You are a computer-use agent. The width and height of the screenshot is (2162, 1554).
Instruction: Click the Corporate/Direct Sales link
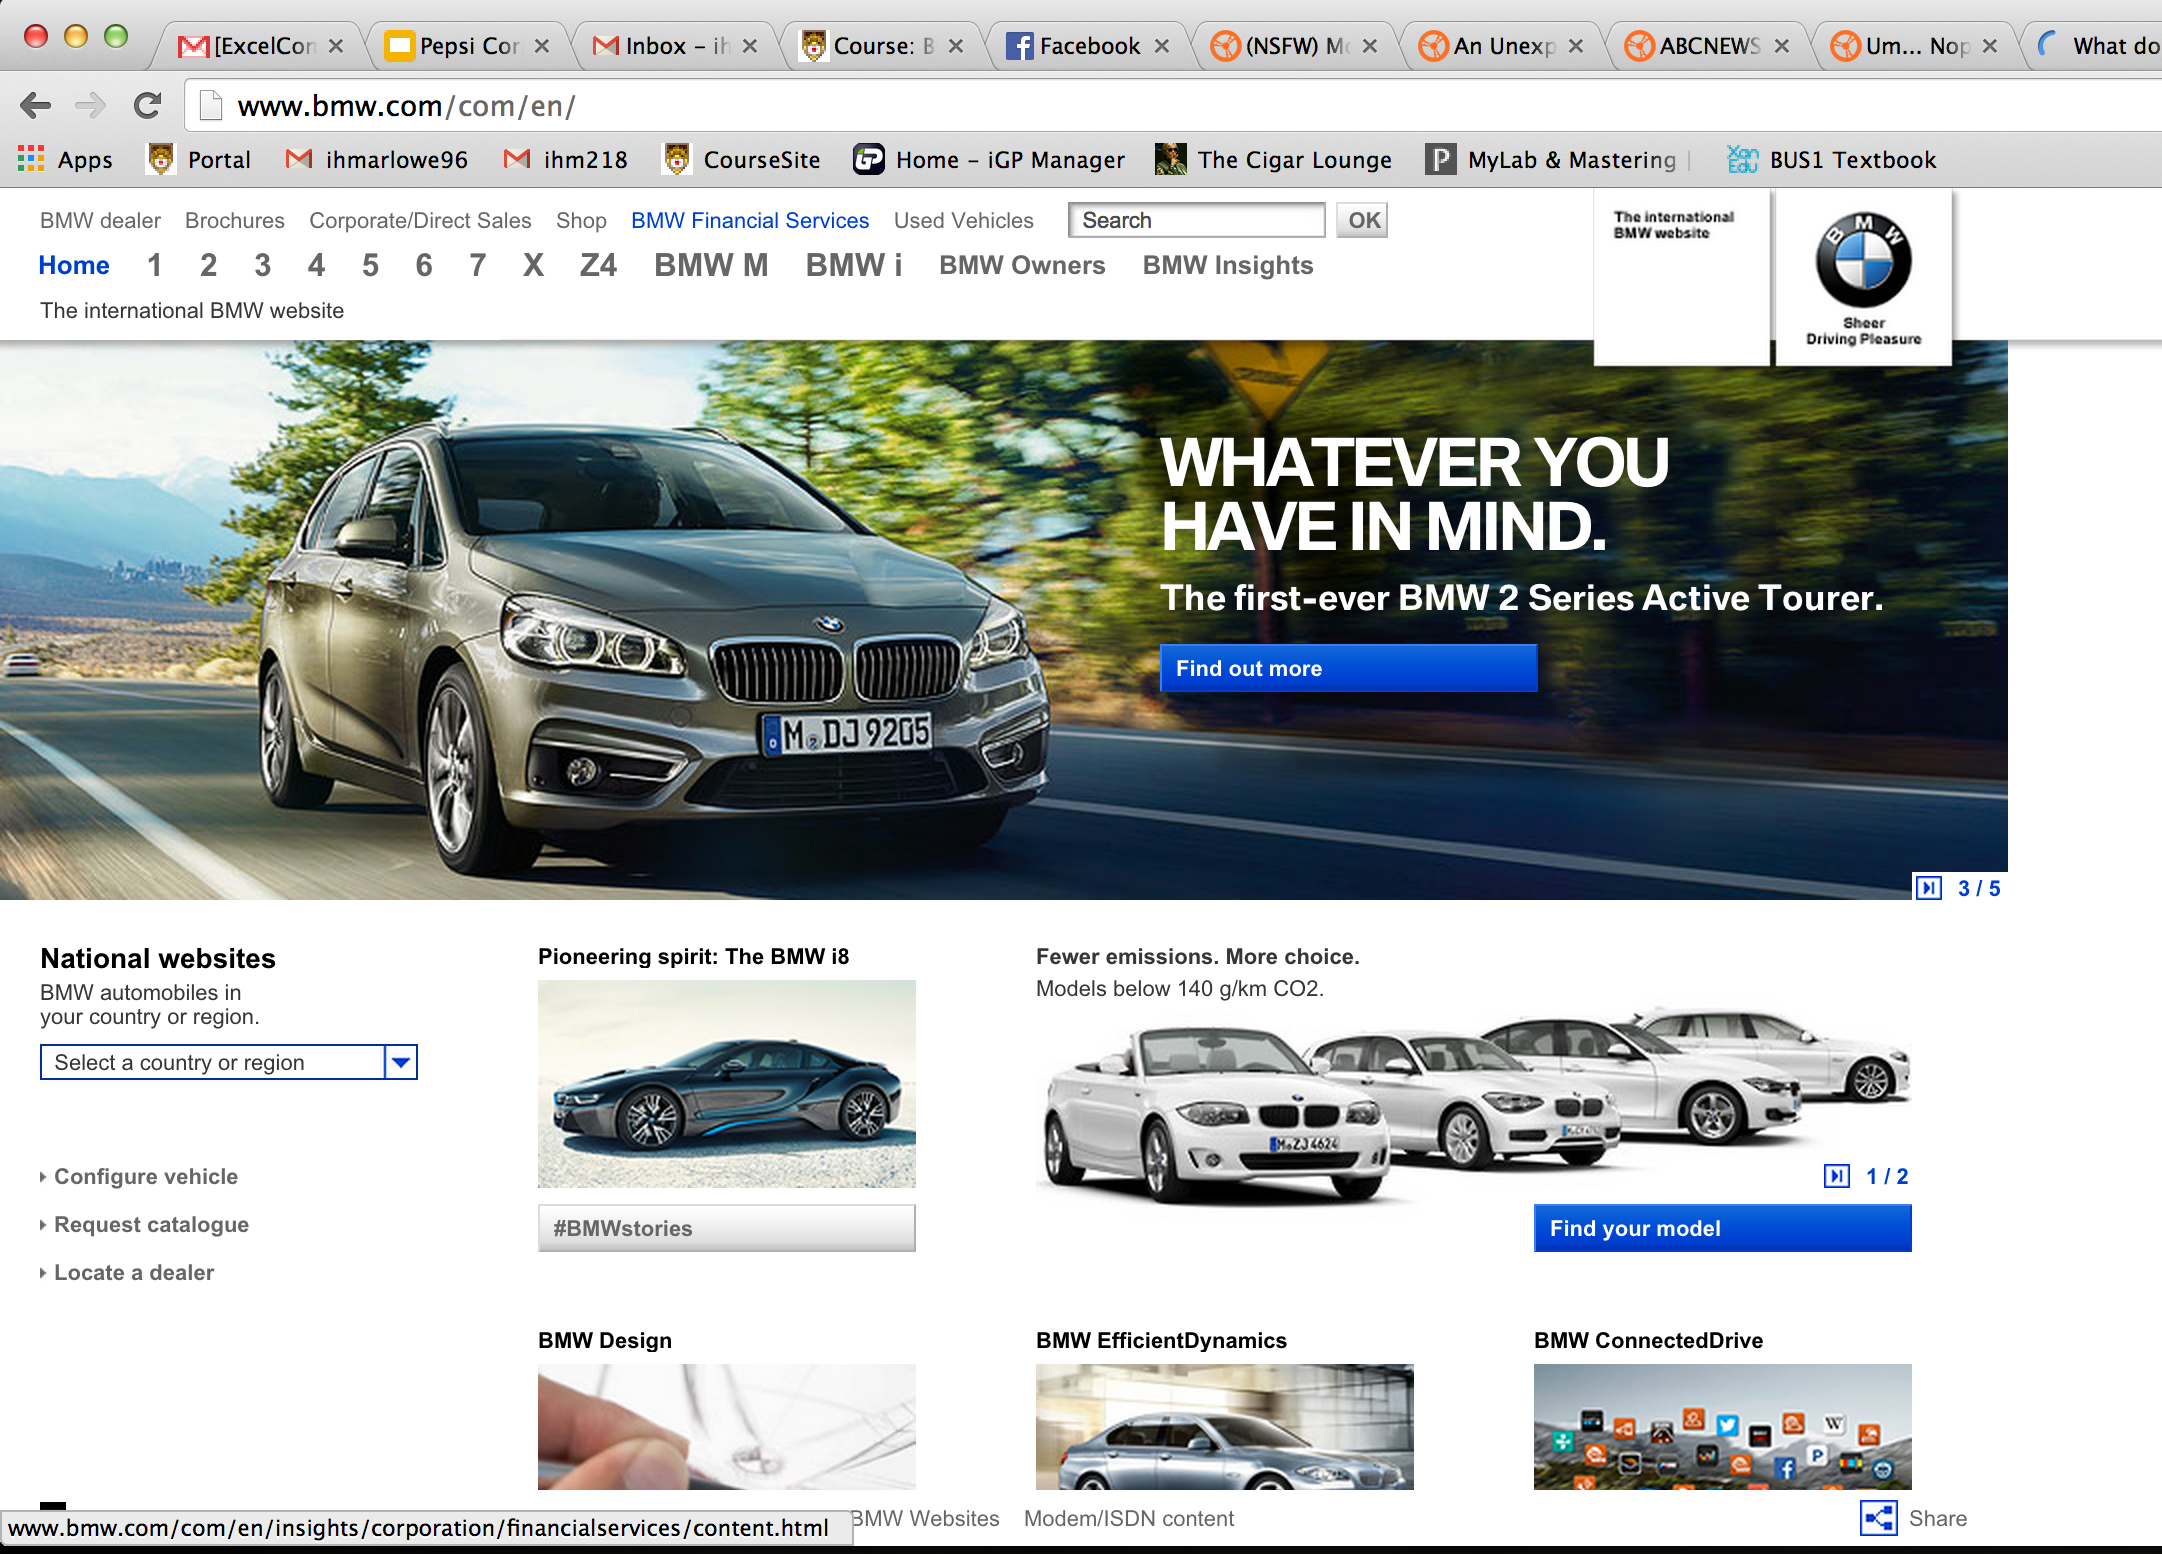coord(420,220)
